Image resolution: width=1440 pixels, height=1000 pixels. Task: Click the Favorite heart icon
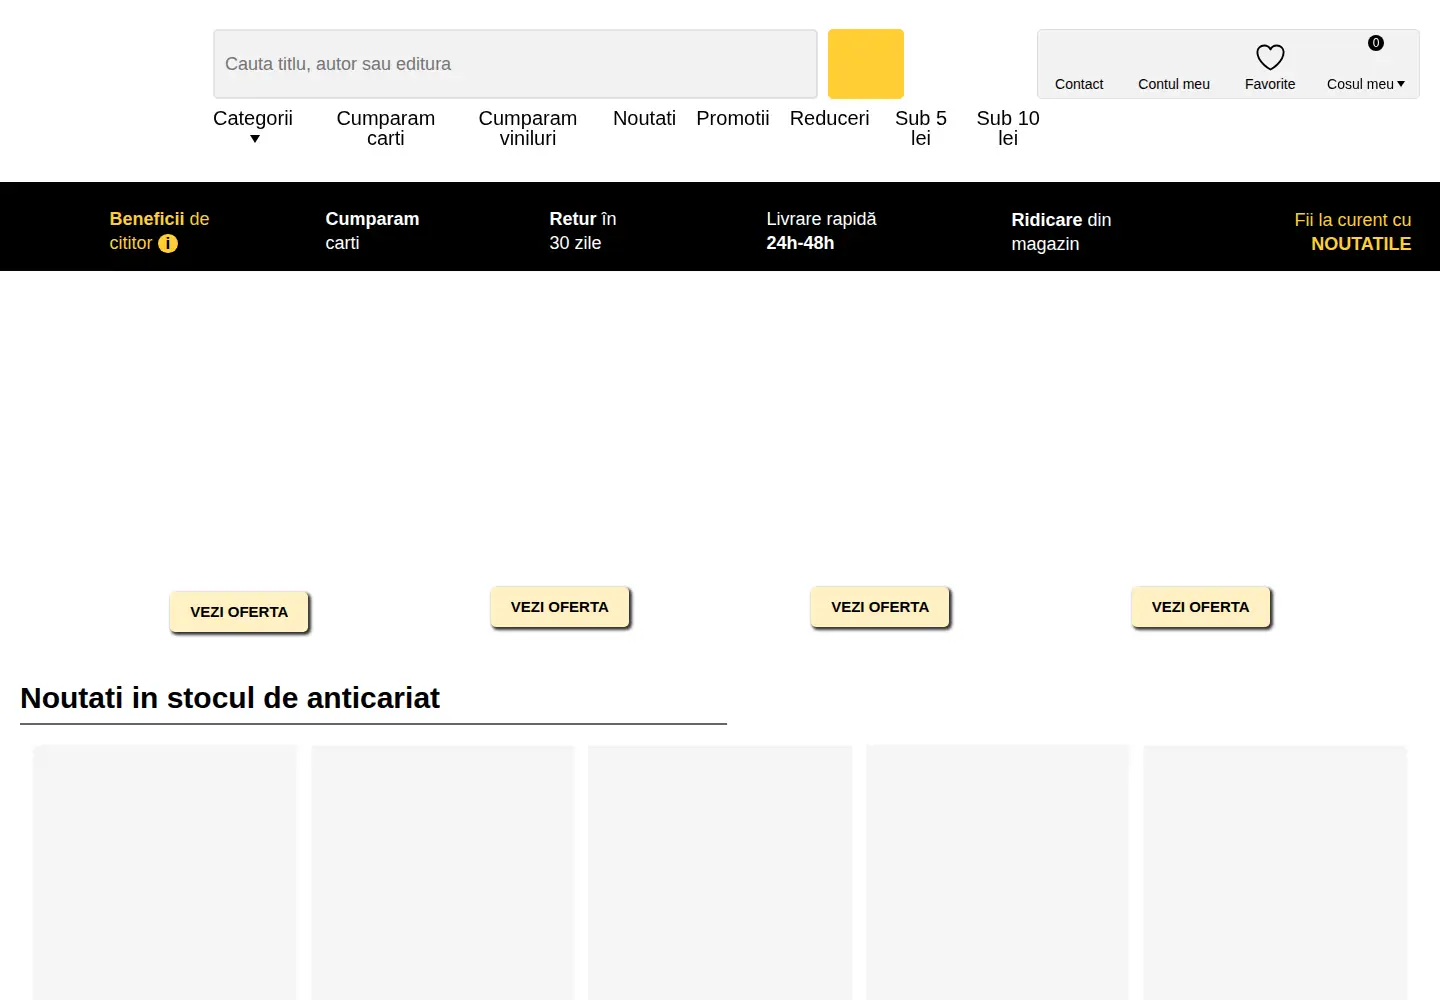pyautogui.click(x=1270, y=57)
